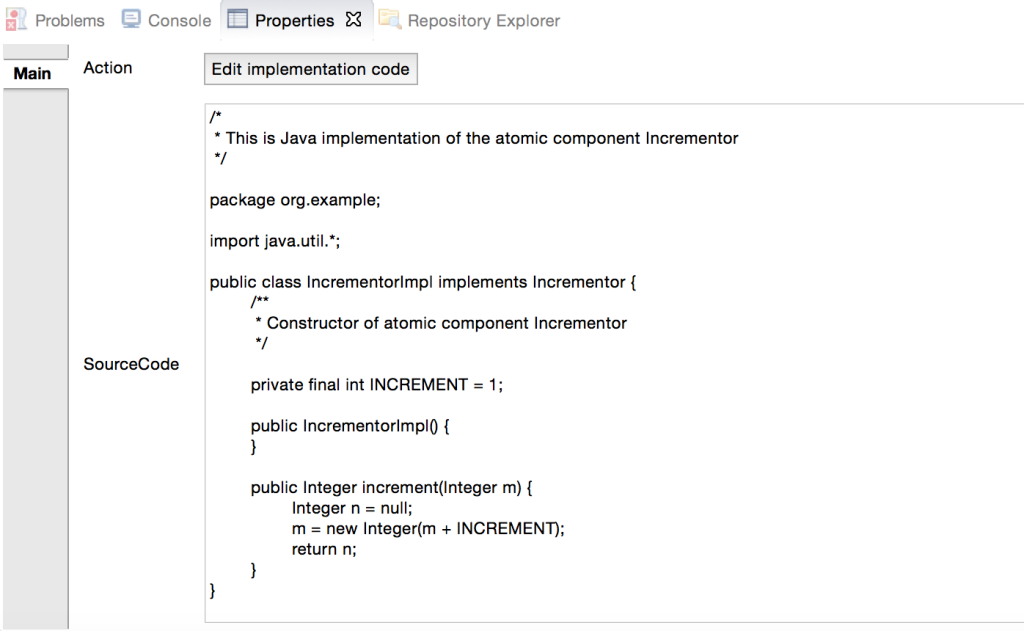Close the Properties view tab
The height and width of the screenshot is (631, 1024).
coord(353,20)
